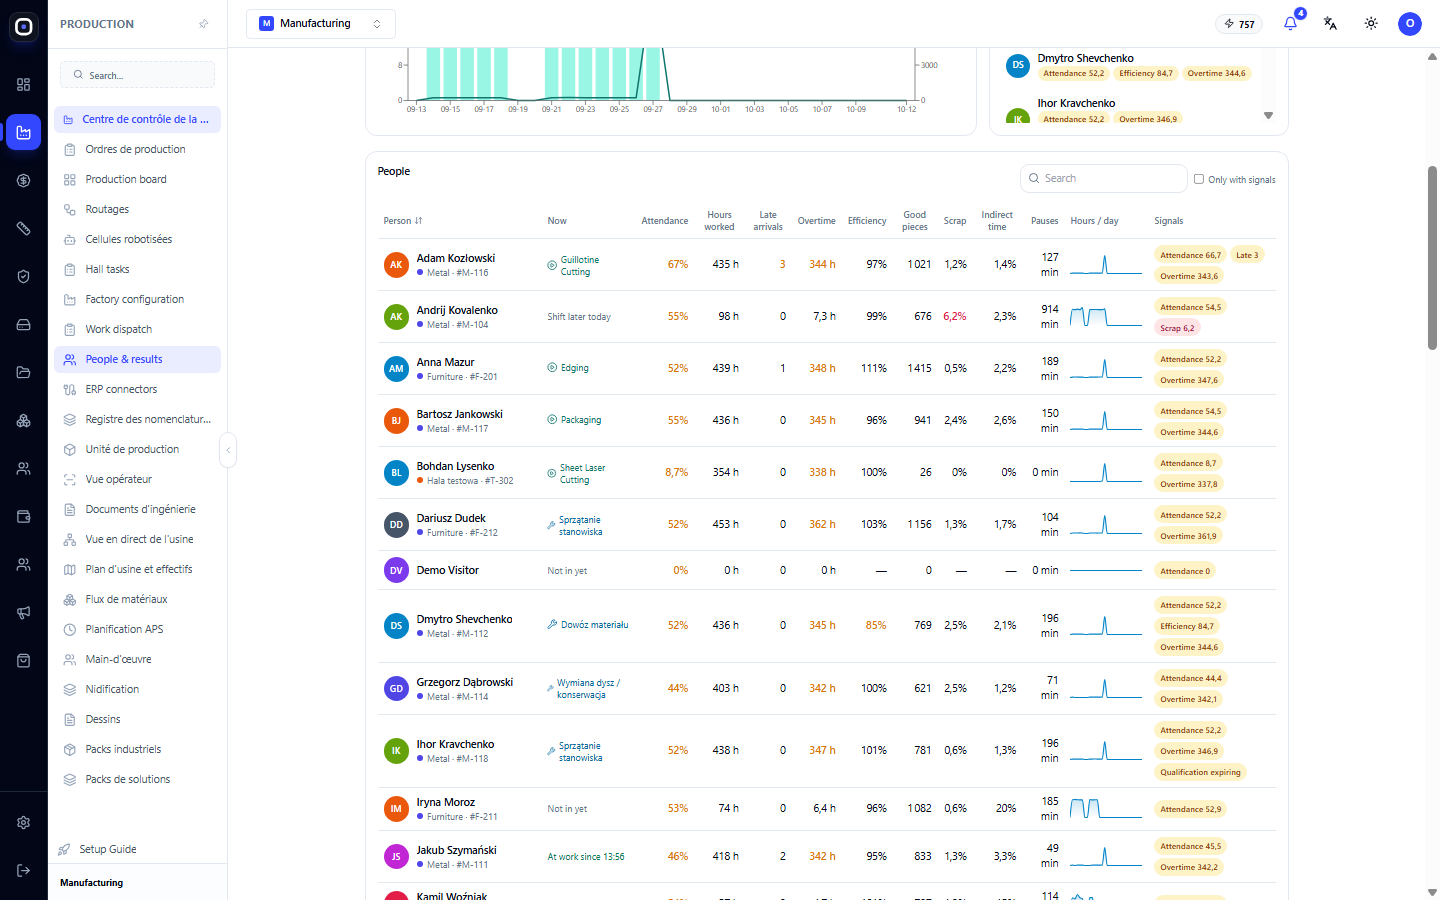This screenshot has height=900, width=1440.
Task: Open the dashboard grid icon in the rail
Action: [24, 85]
